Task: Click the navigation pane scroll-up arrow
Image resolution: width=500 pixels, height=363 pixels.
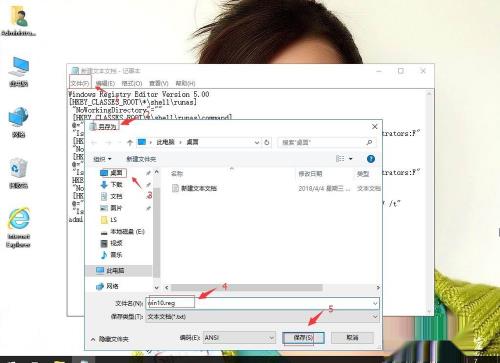Action: point(157,172)
